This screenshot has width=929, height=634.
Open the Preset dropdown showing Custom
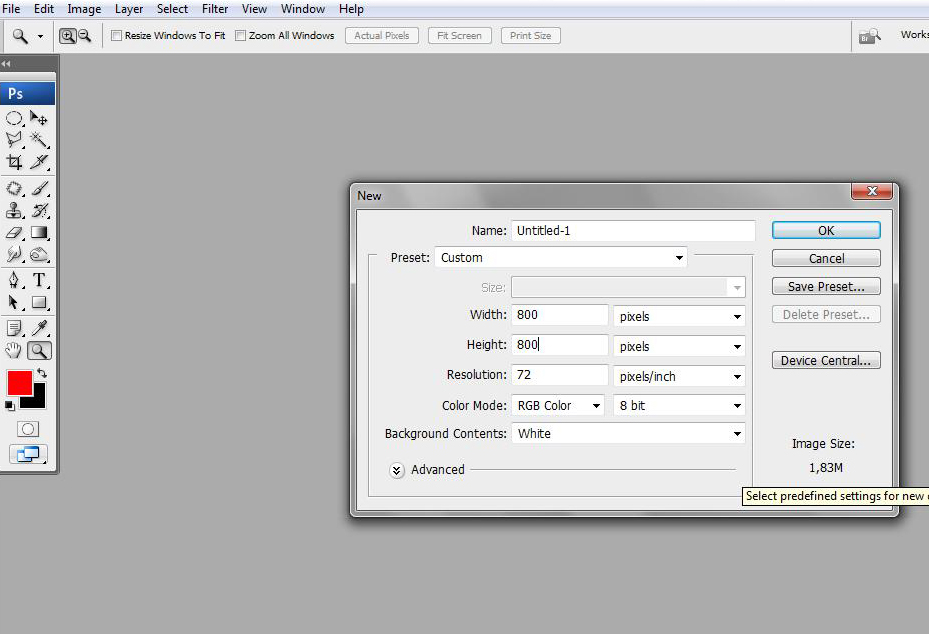tap(561, 258)
